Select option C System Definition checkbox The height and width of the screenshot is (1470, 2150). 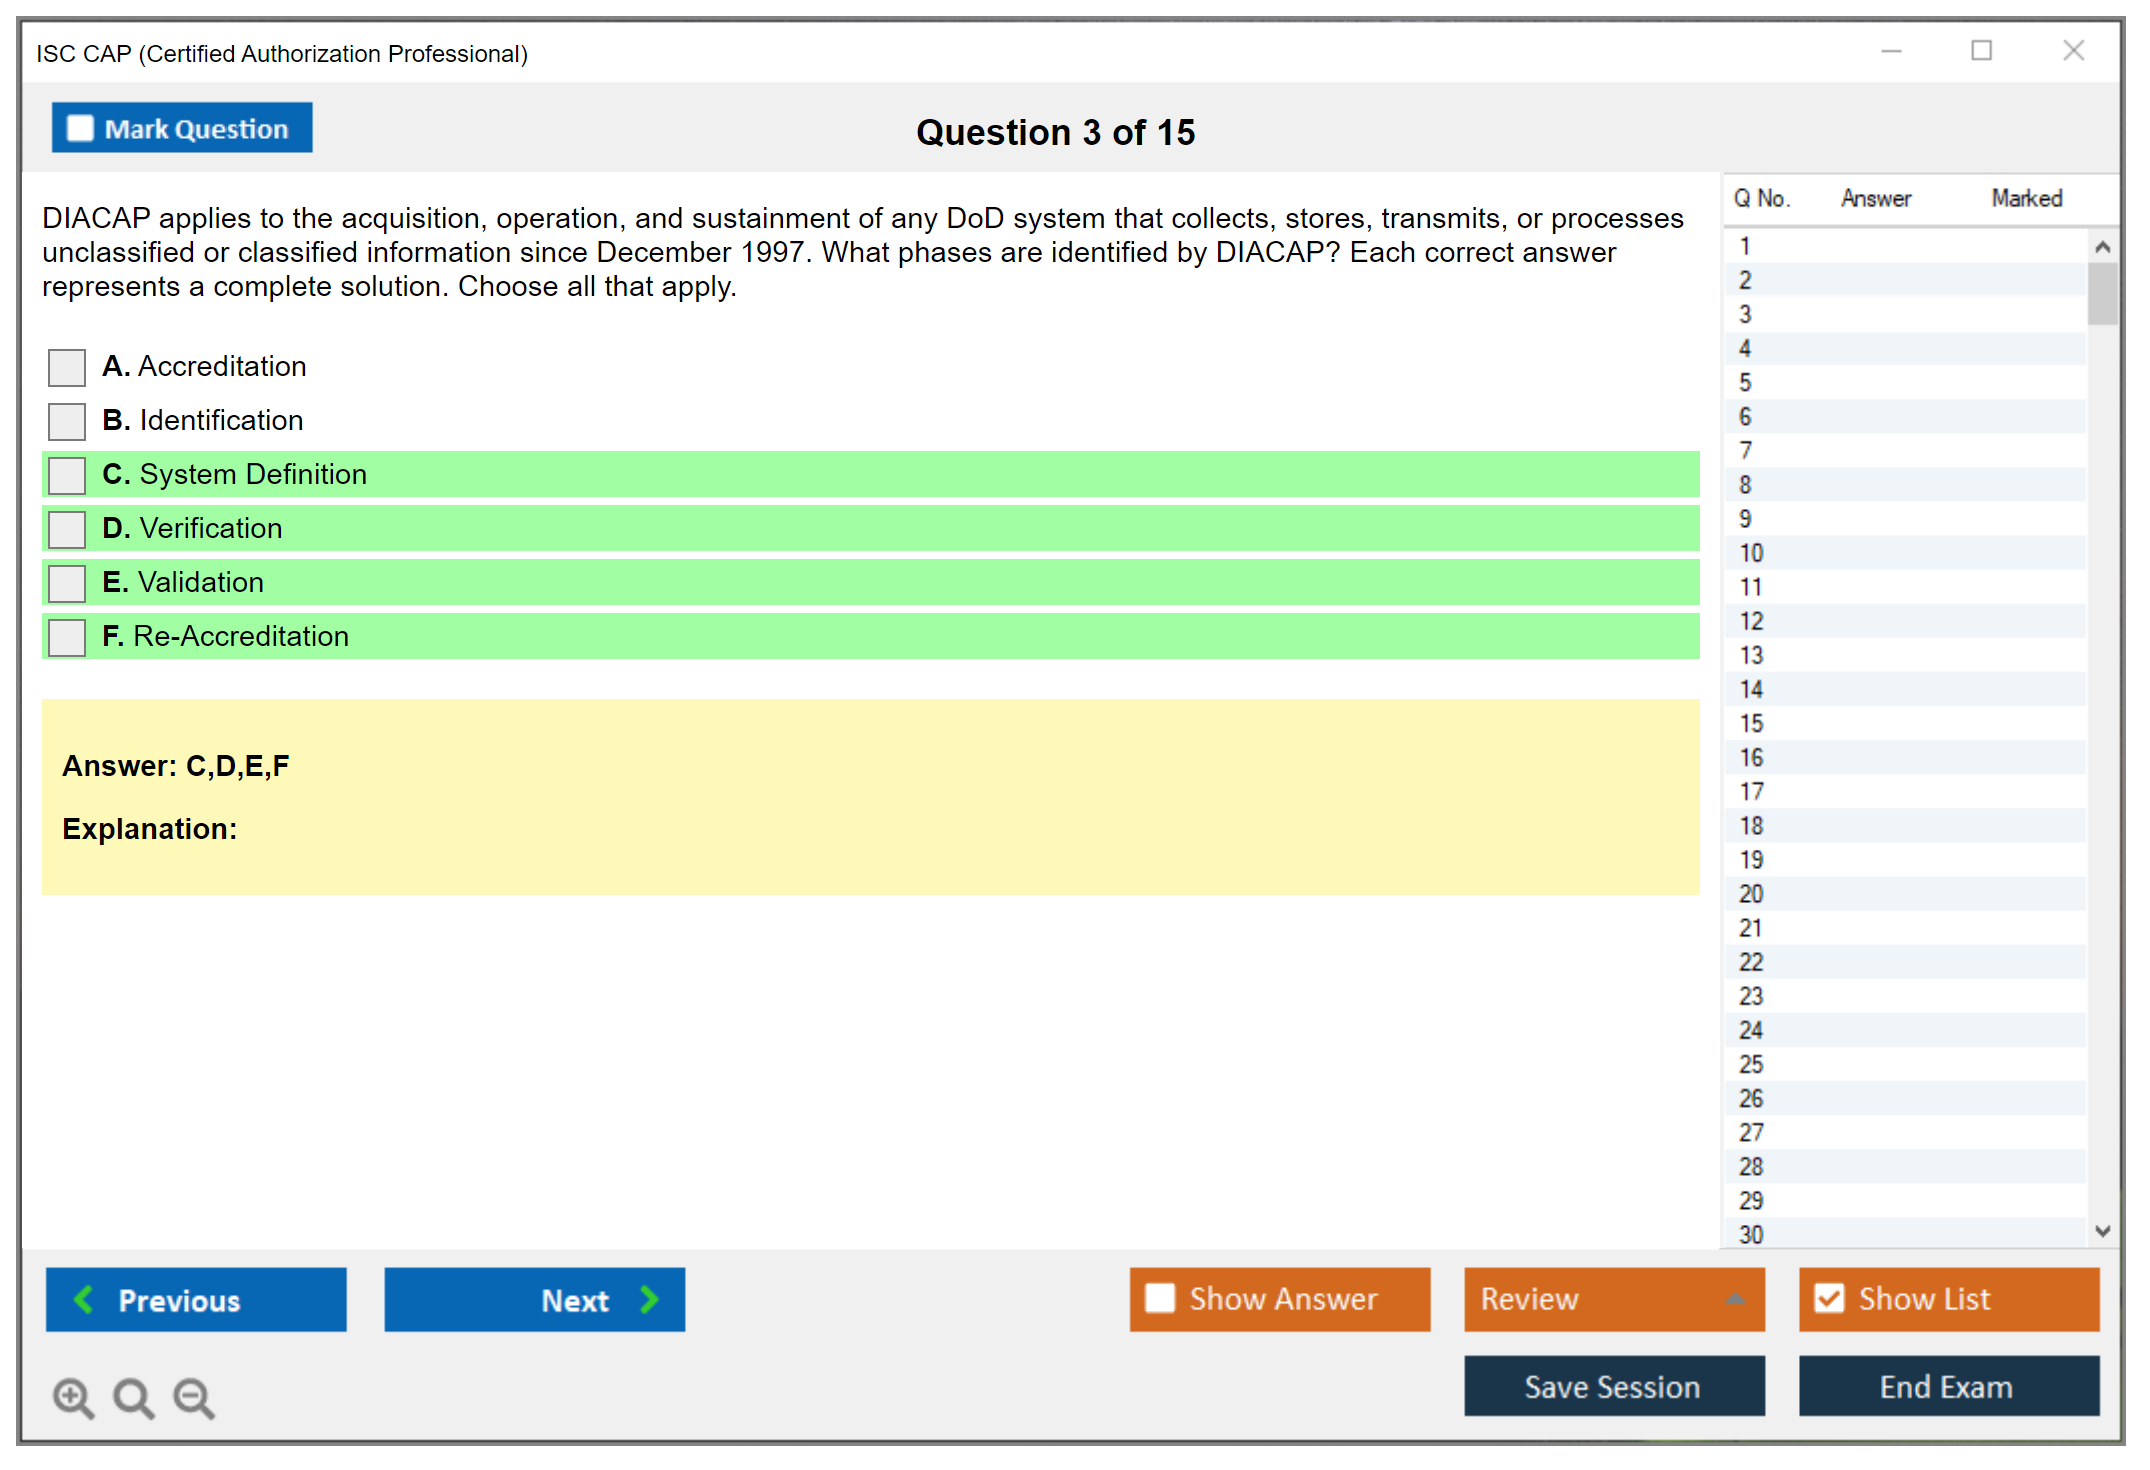pyautogui.click(x=67, y=475)
